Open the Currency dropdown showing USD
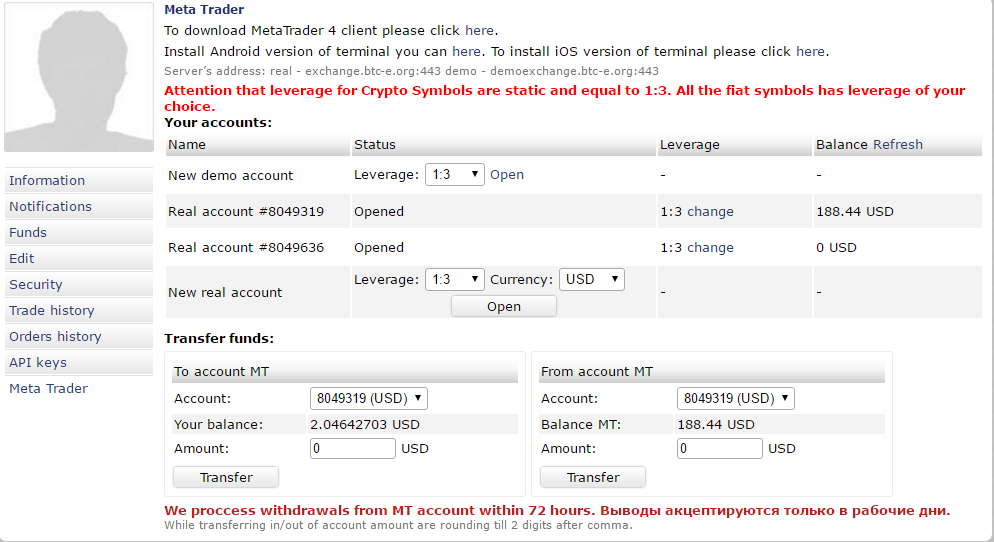 point(591,280)
